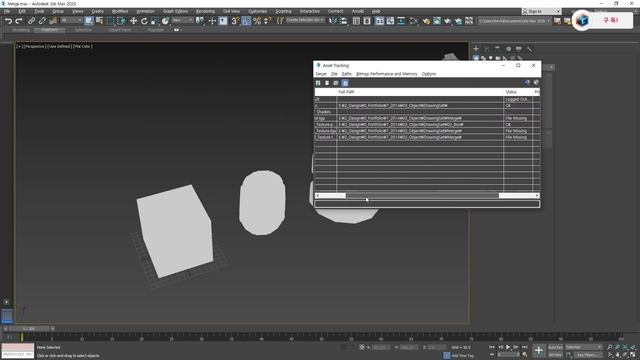Screen dimensions: 640x360
Task: Select the Bind to Space Warp tool
Action: coord(53,21)
